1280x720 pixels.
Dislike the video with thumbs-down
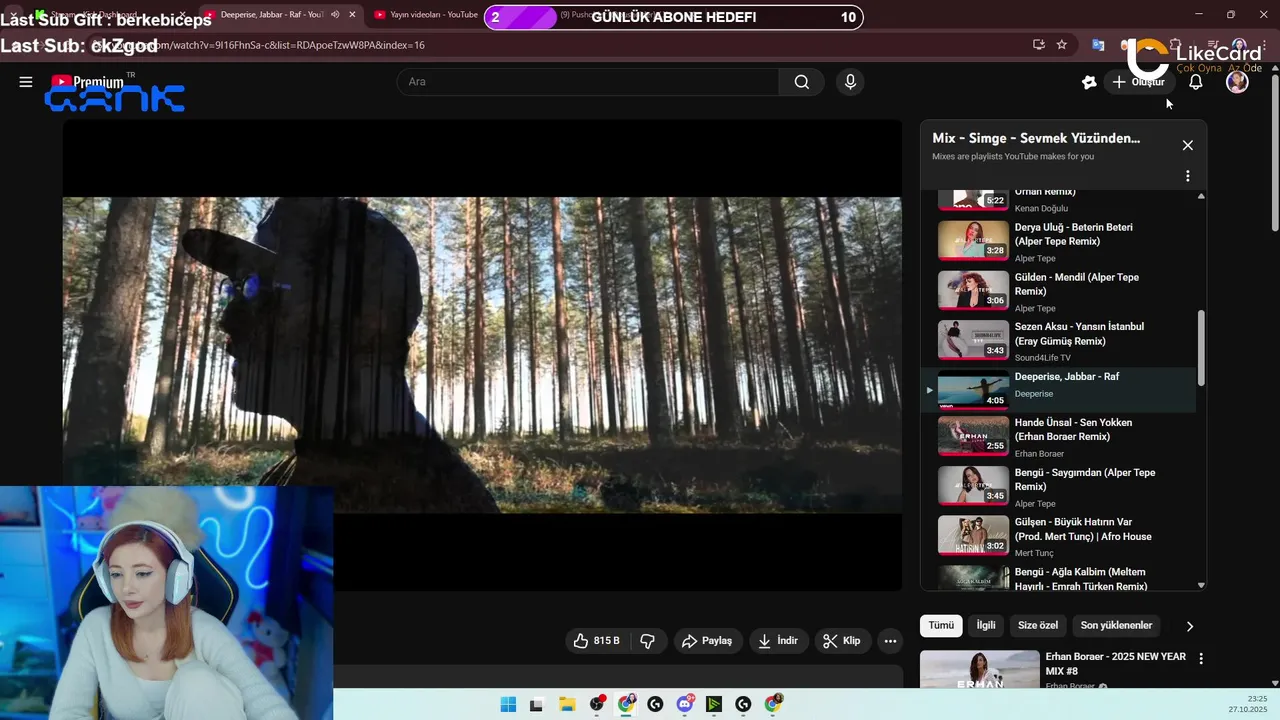pos(647,641)
